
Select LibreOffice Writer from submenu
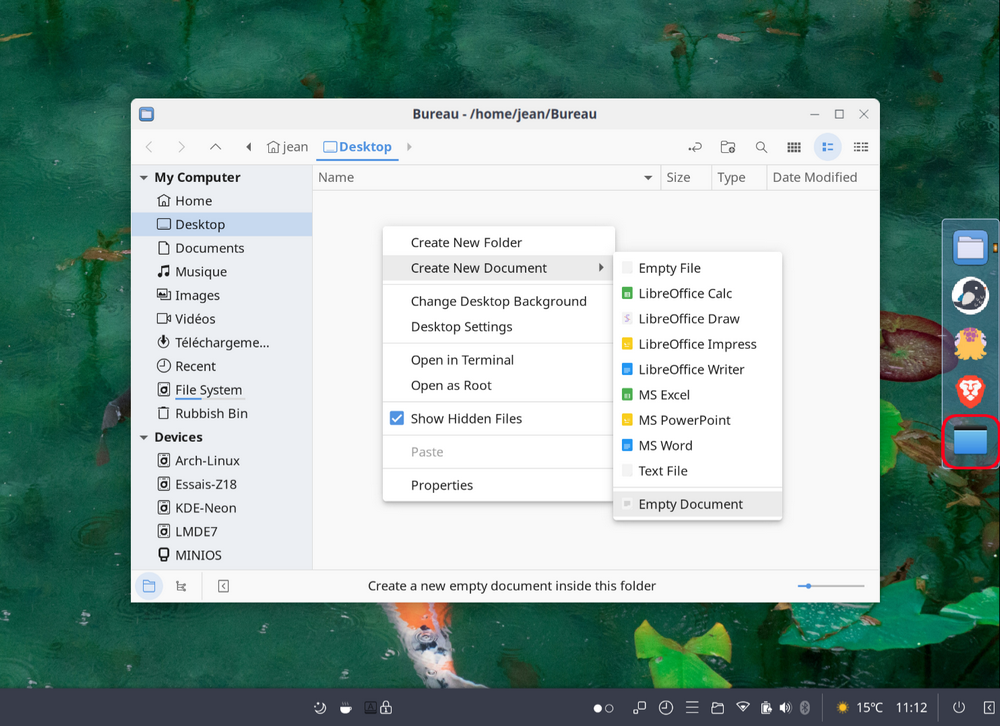coord(691,370)
